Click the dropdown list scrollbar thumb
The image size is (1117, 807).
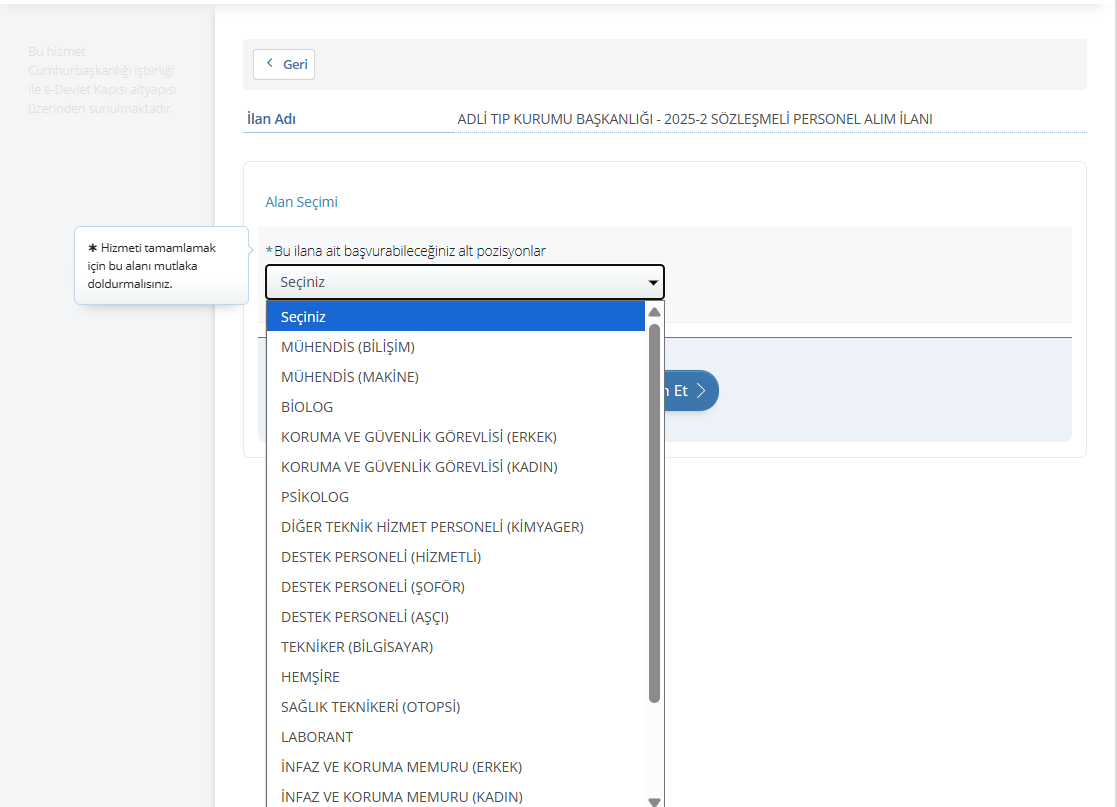tap(654, 513)
